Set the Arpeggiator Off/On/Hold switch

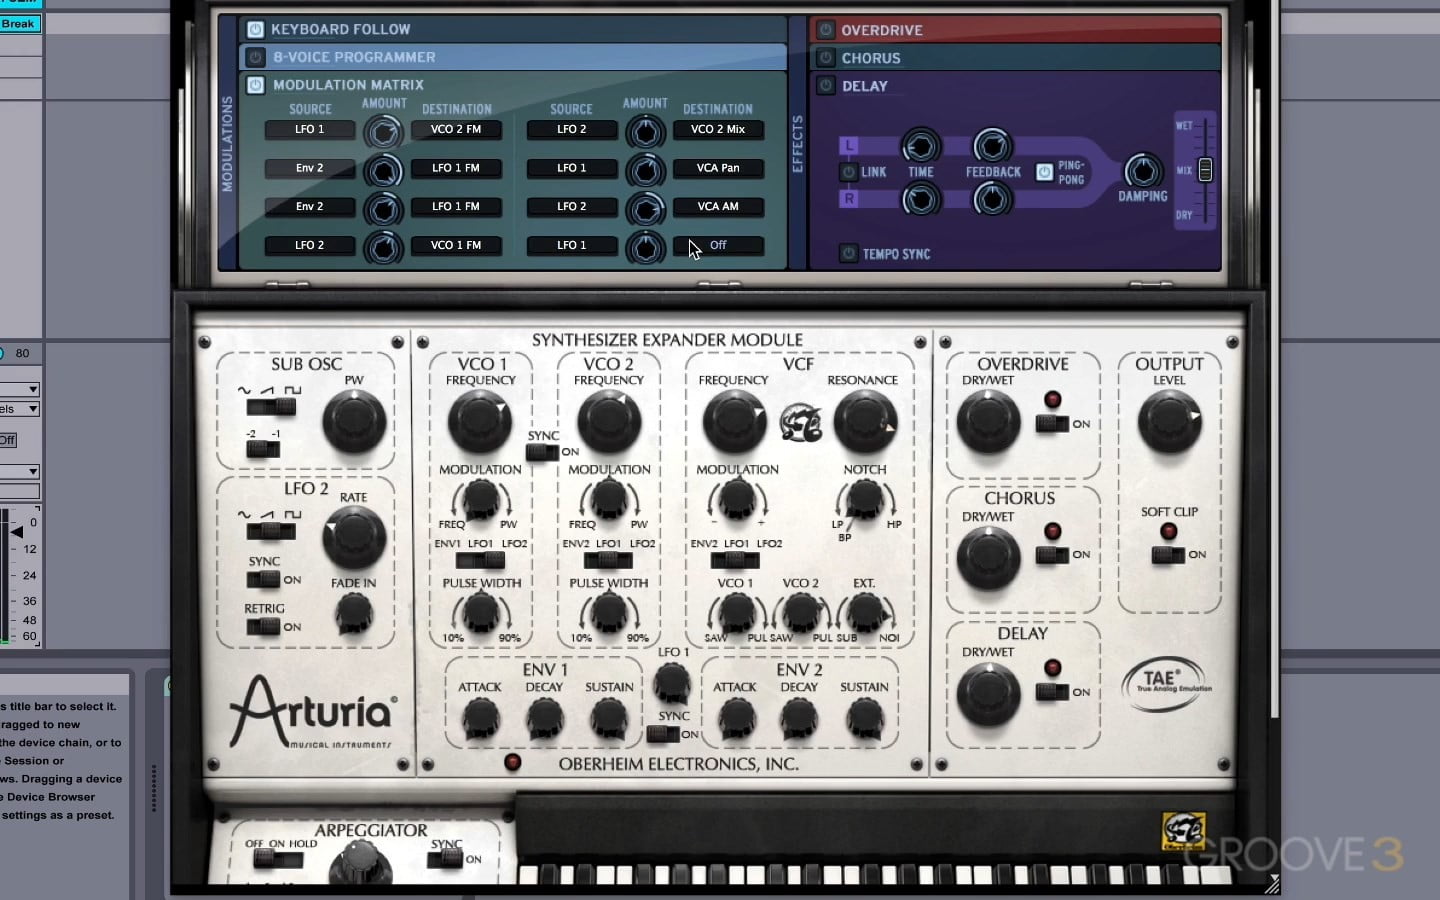tap(278, 859)
